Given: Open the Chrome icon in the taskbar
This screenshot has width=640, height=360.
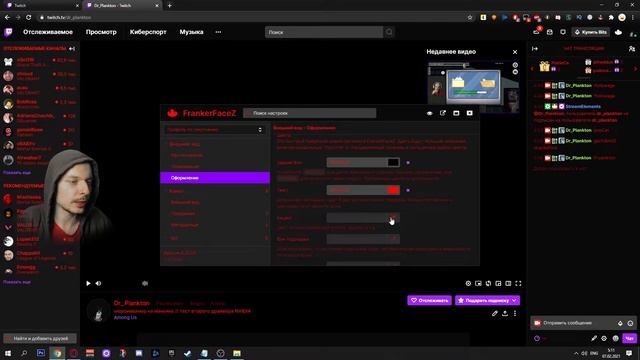Looking at the screenshot, I should tap(57, 353).
